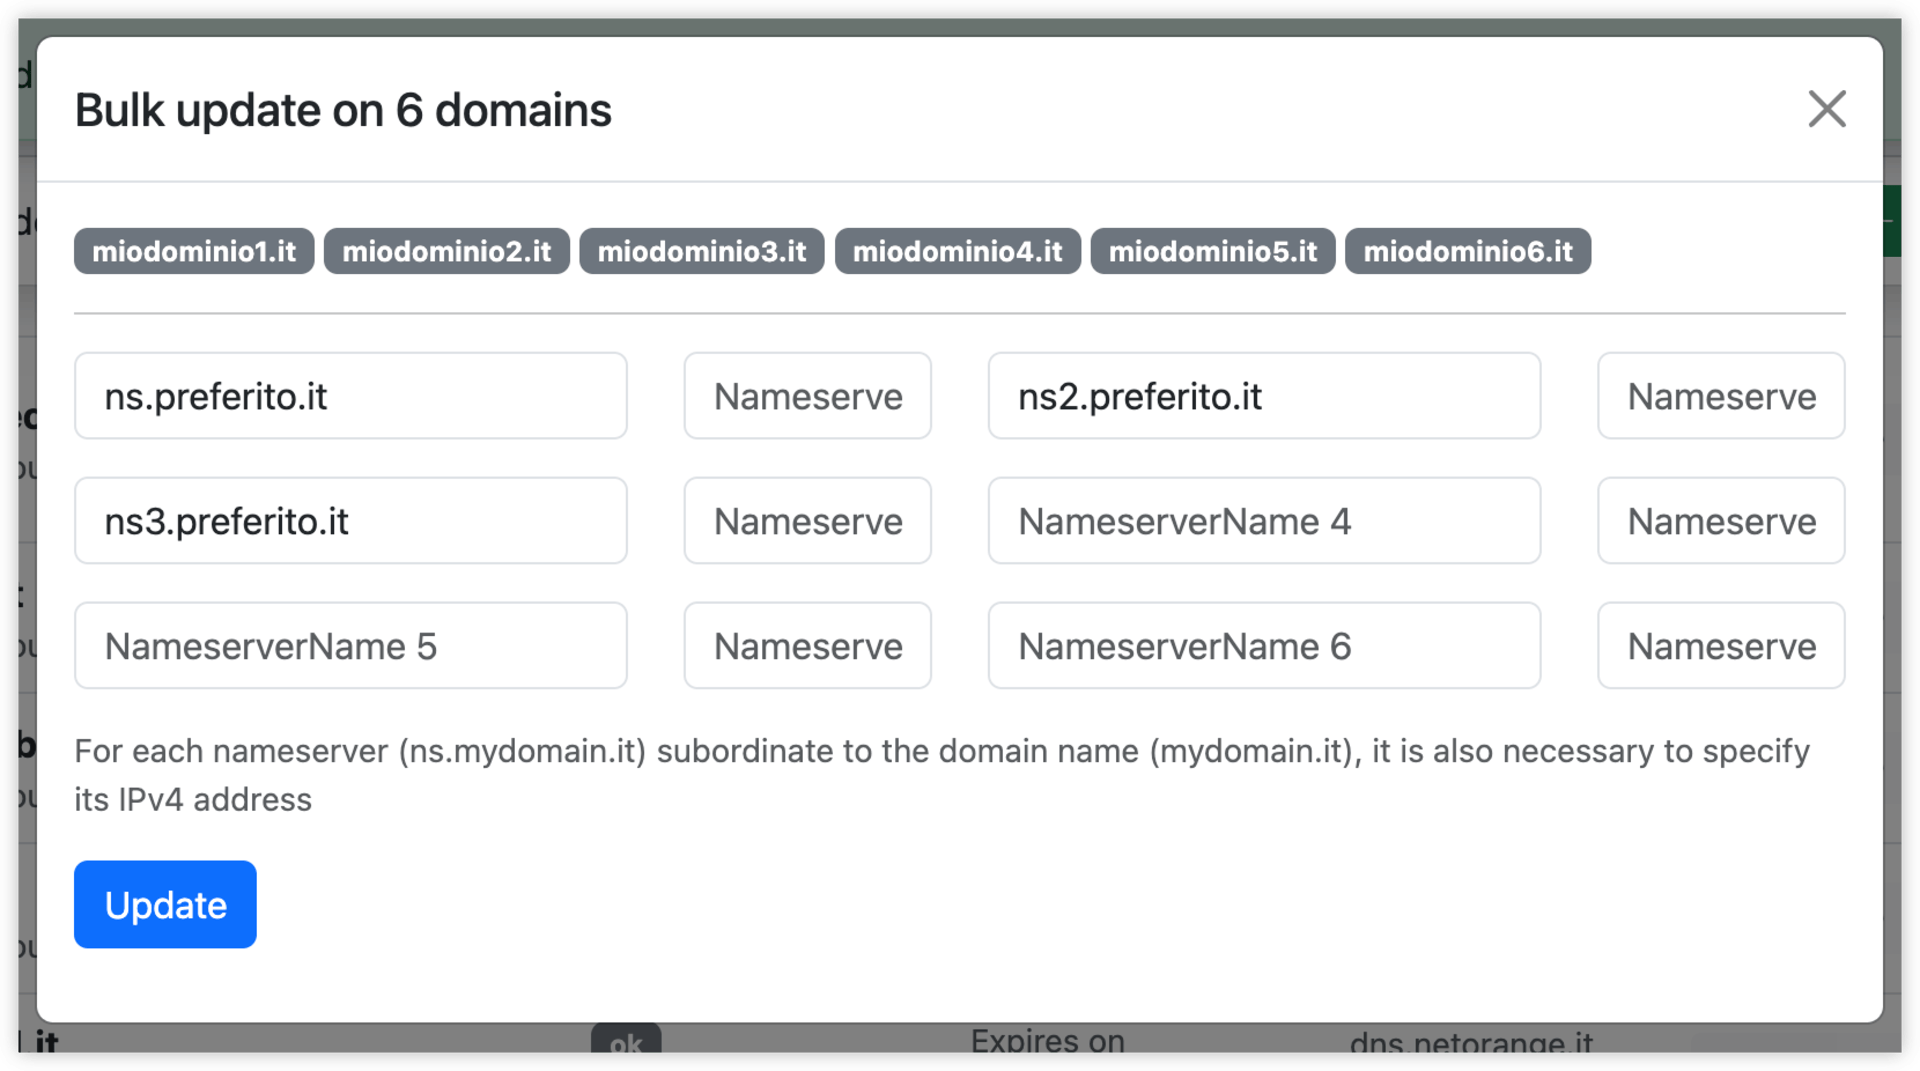This screenshot has height=1071, width=1920.
Task: Click IP field next to NameserverName 6
Action: [x=1720, y=646]
